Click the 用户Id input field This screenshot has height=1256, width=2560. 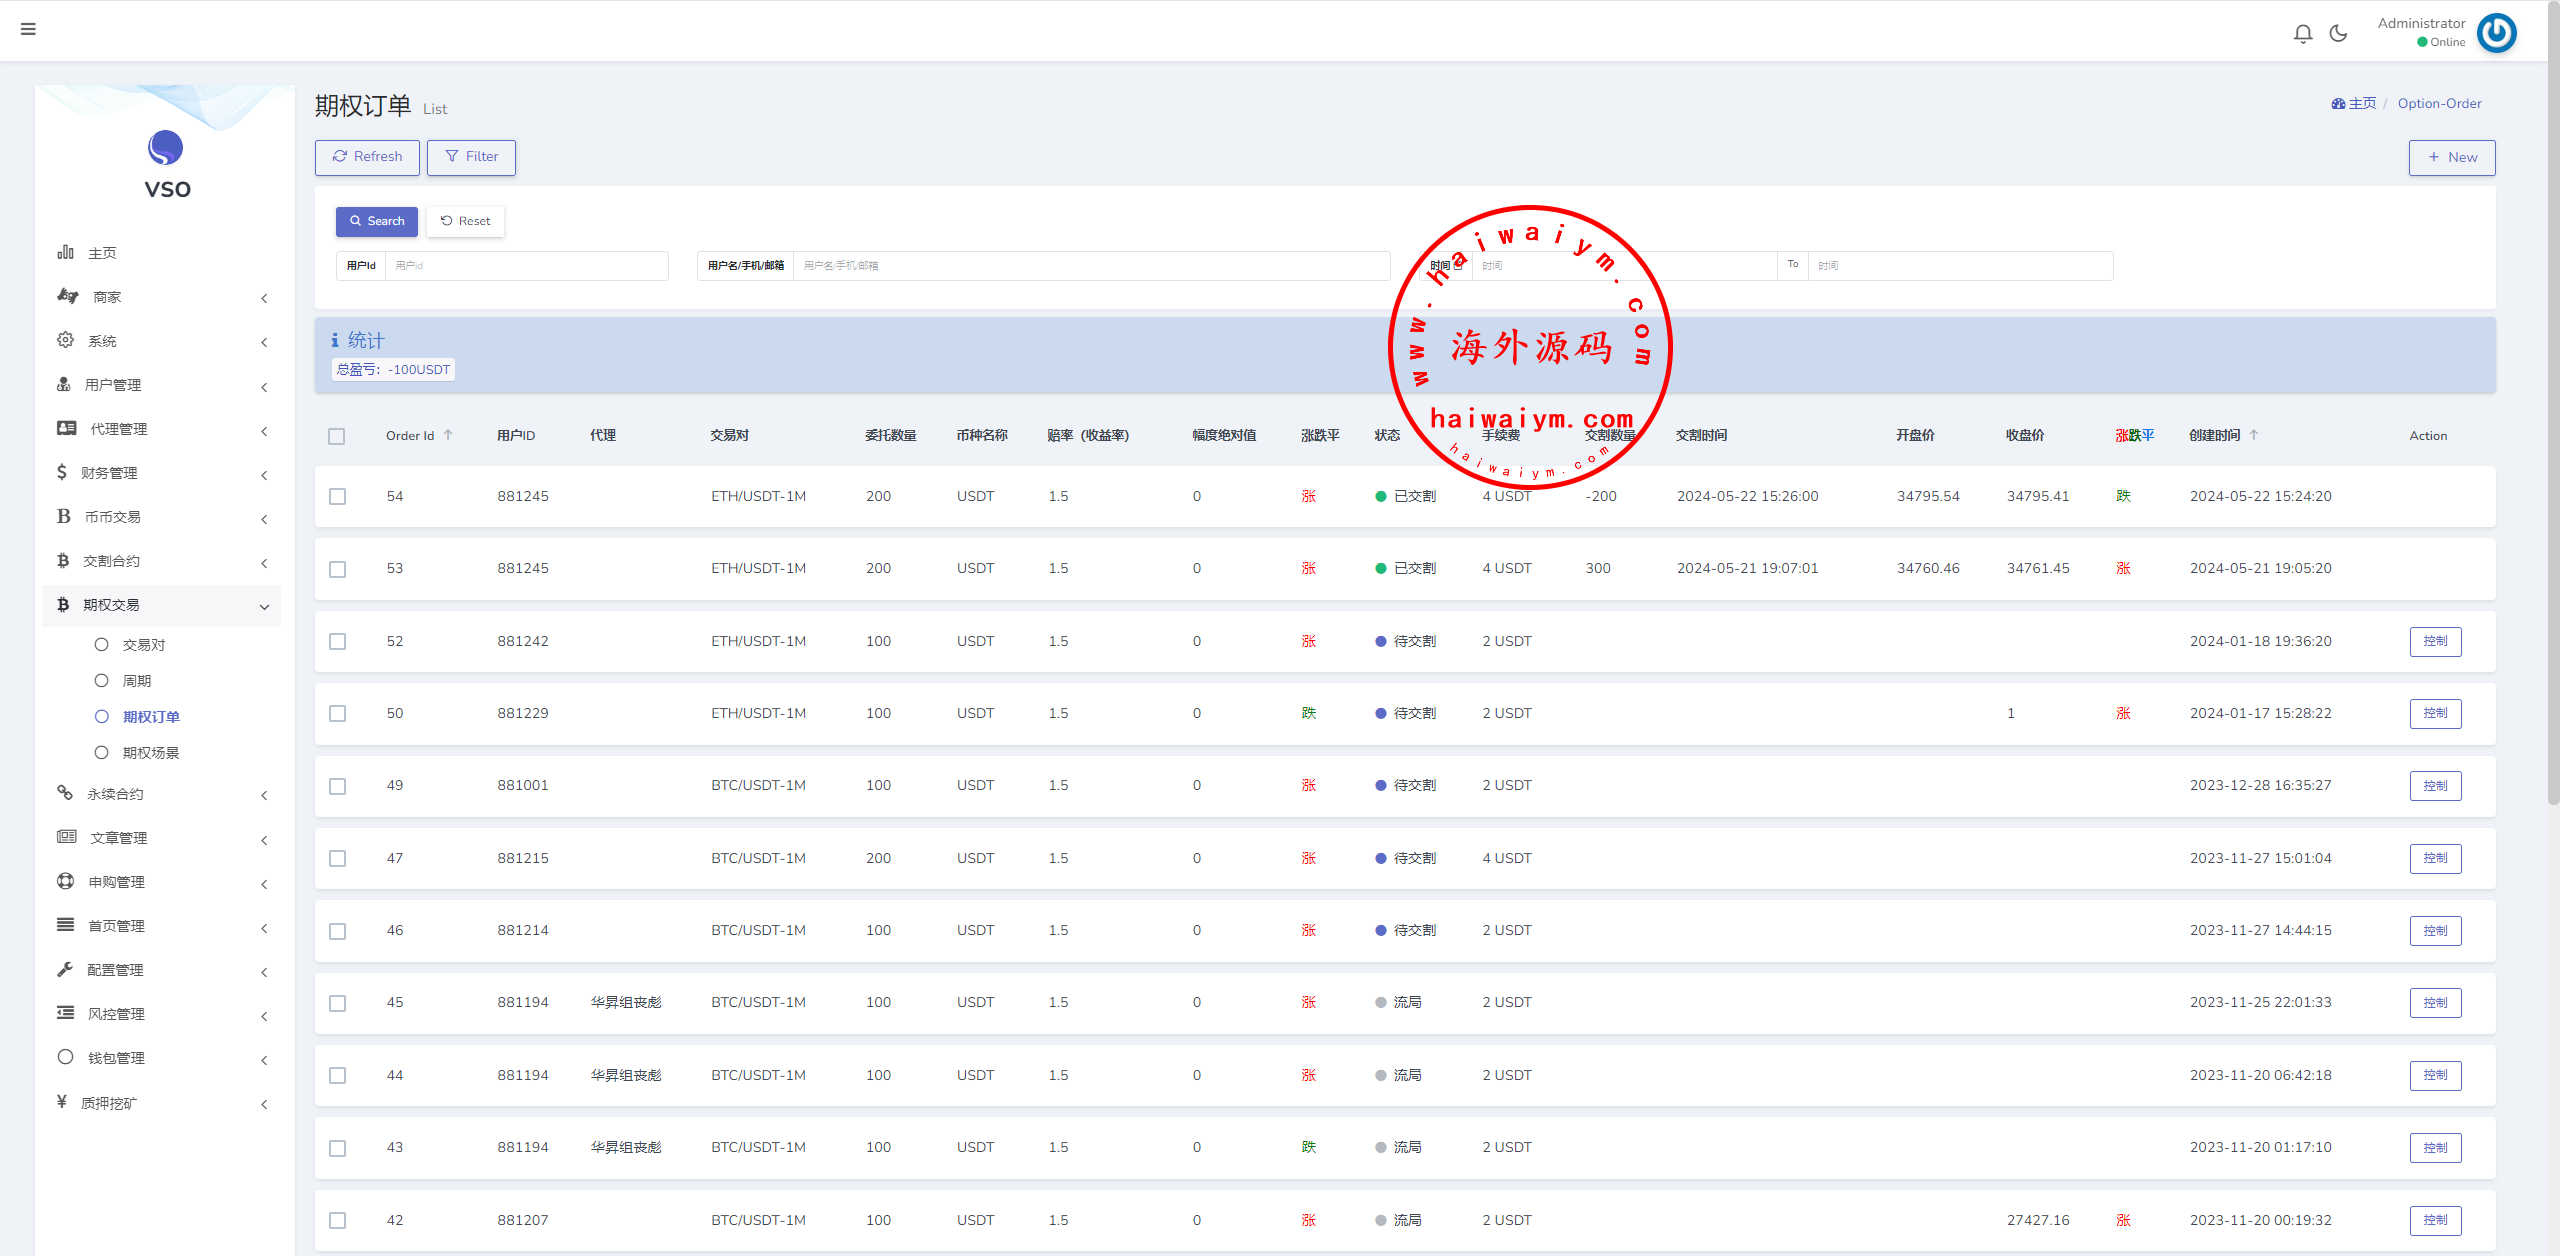[x=526, y=266]
